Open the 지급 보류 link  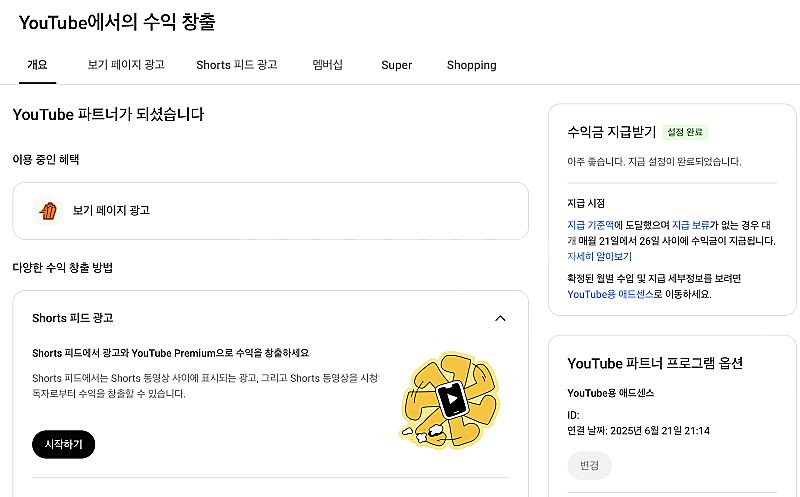(690, 225)
